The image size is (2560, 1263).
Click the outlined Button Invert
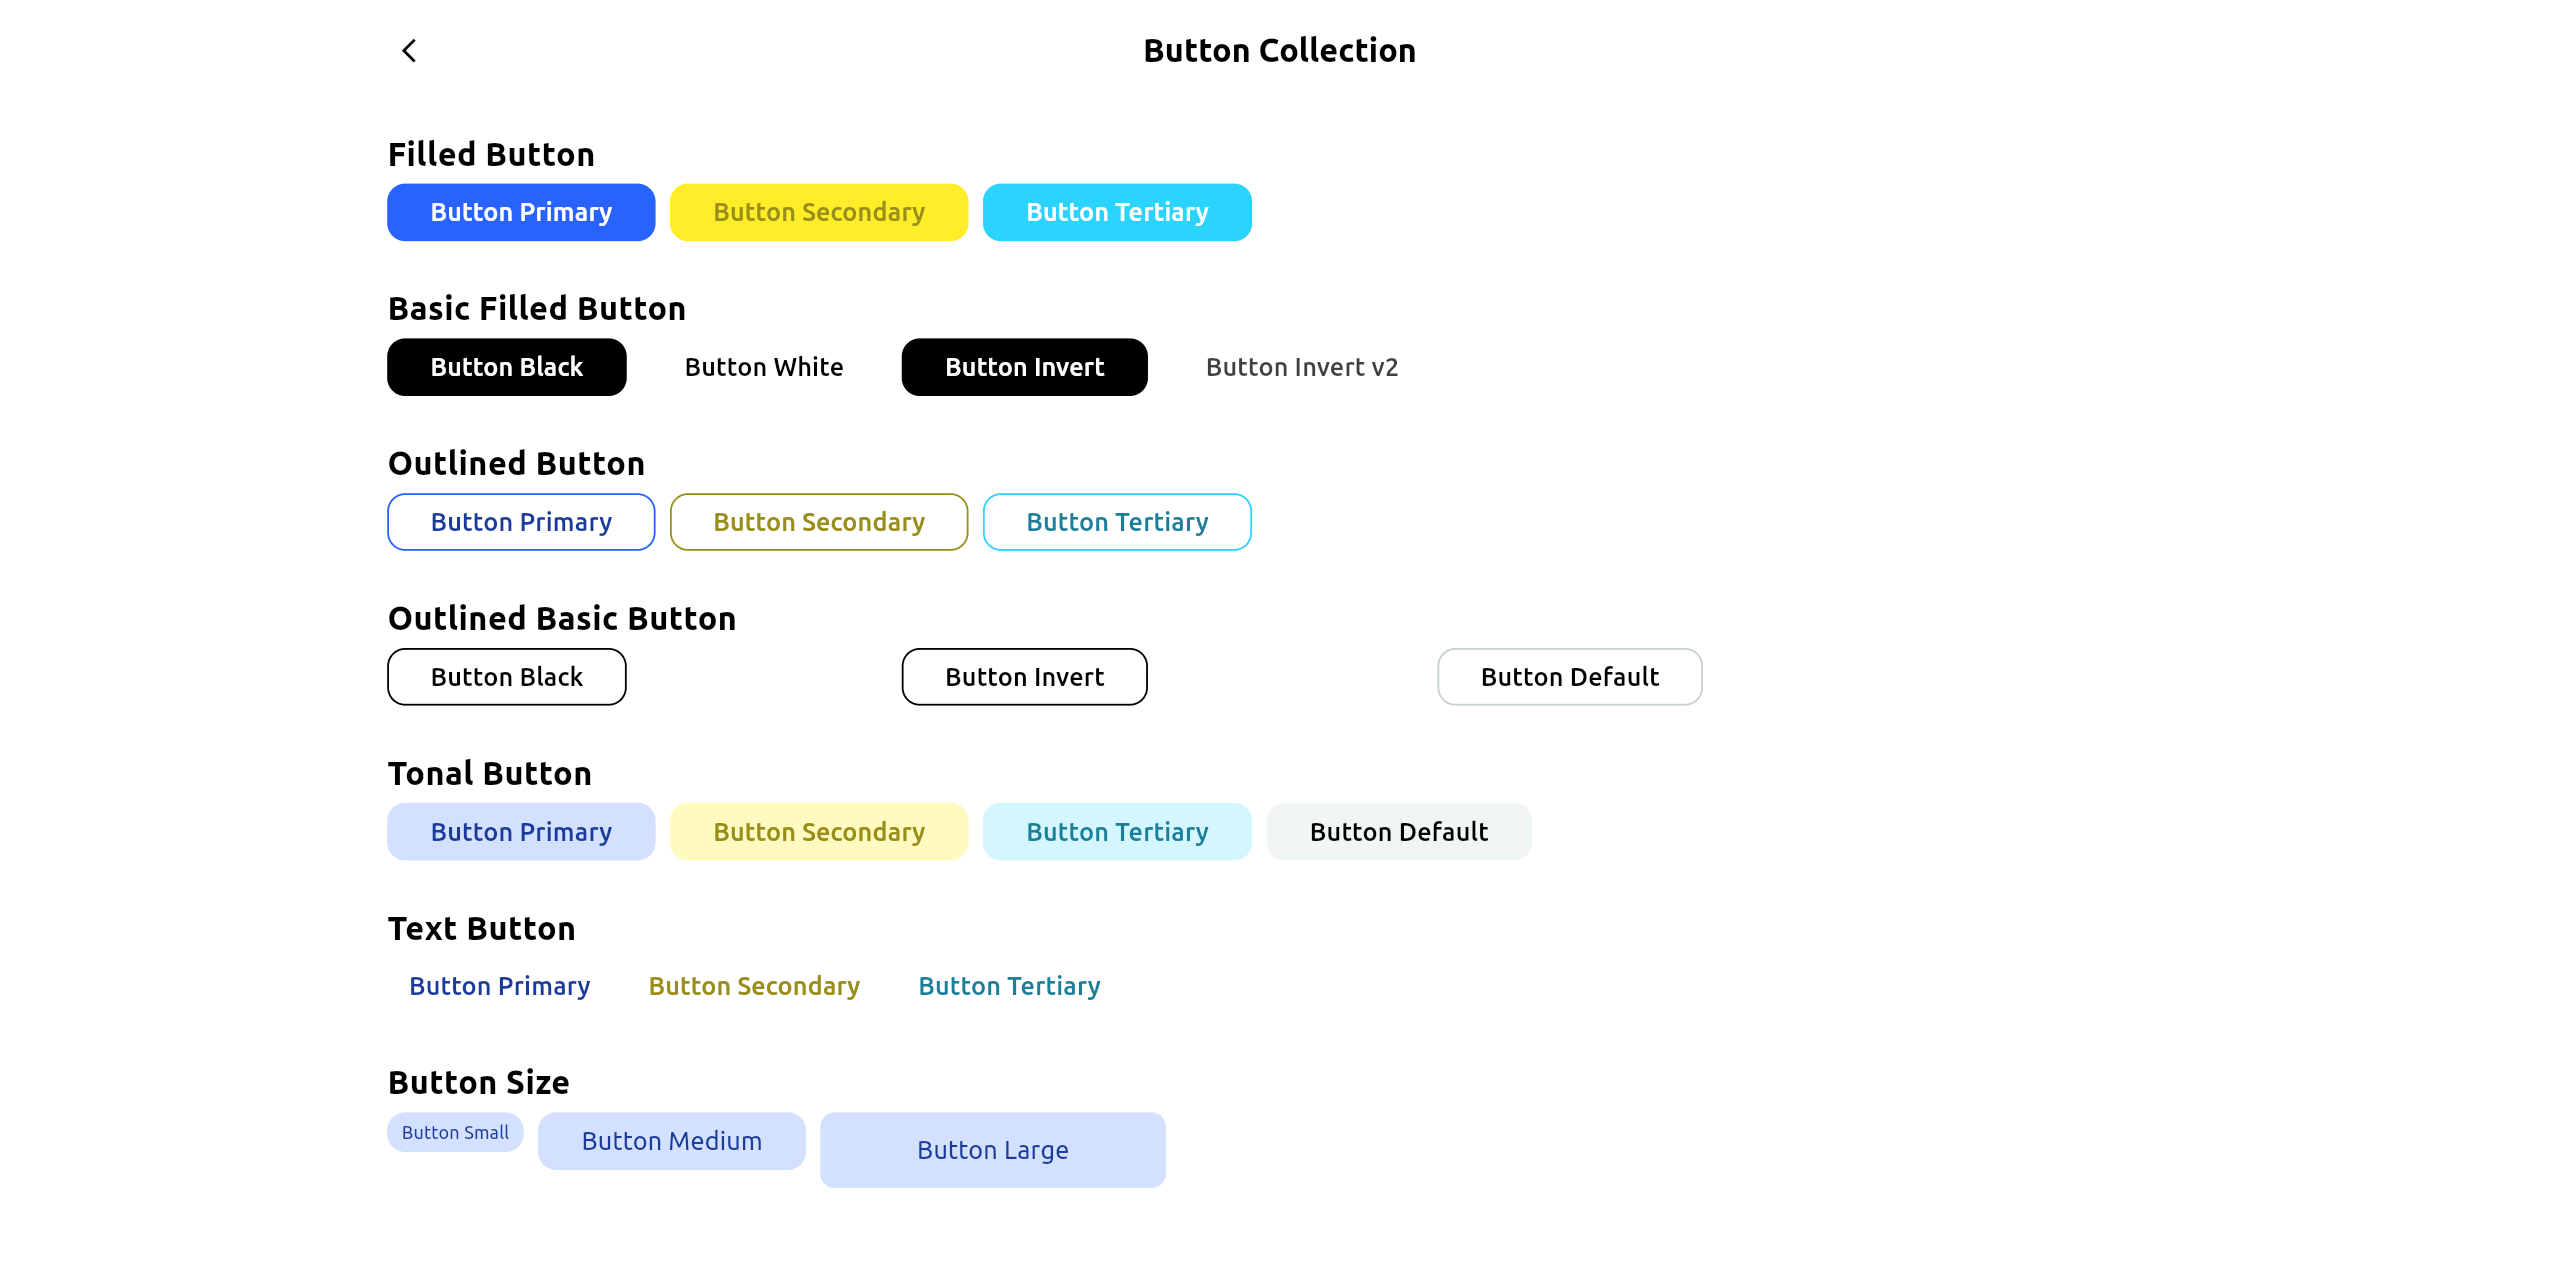point(1025,677)
